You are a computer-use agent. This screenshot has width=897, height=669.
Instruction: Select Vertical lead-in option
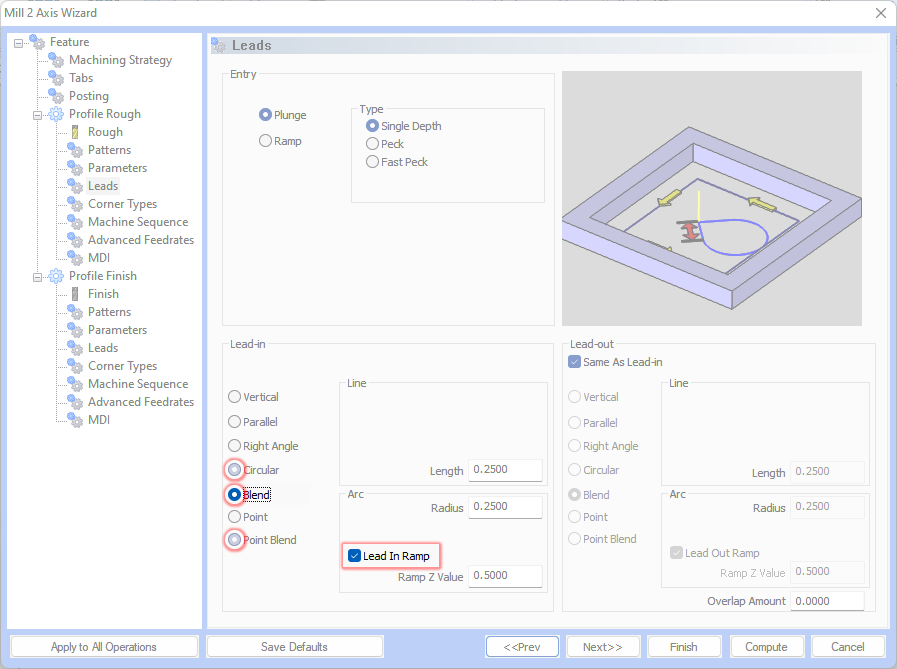coord(235,397)
